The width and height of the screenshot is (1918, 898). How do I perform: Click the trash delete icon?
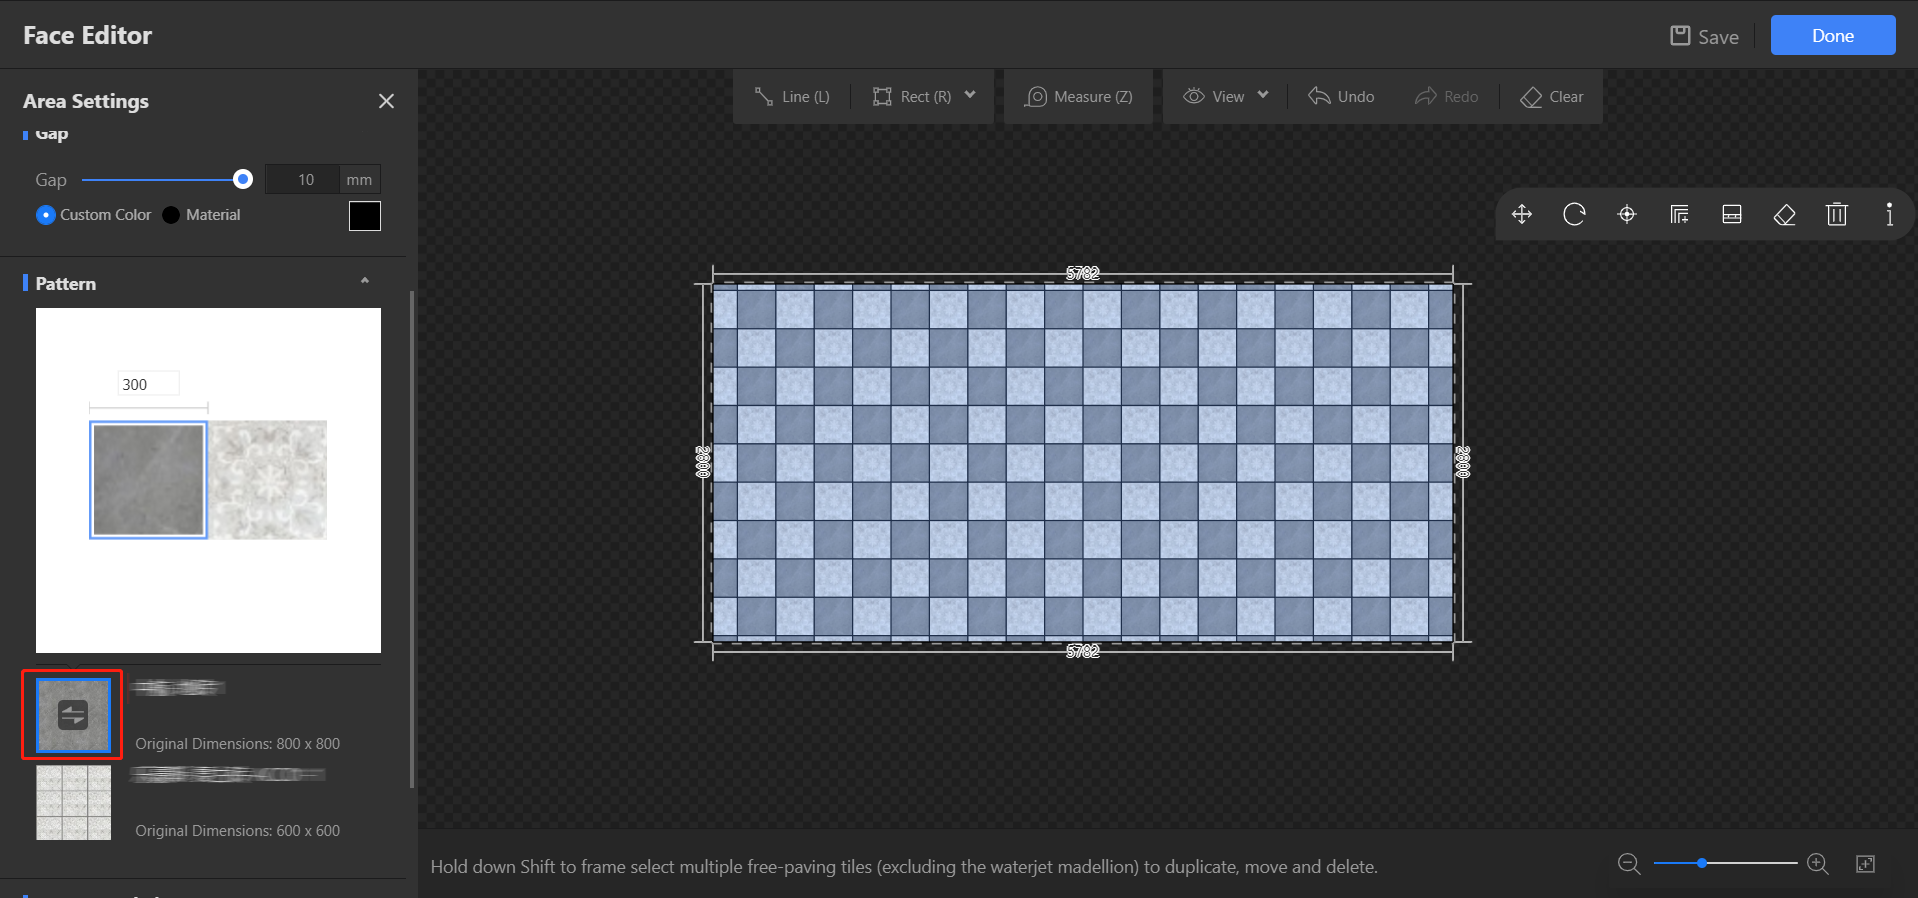pos(1836,215)
